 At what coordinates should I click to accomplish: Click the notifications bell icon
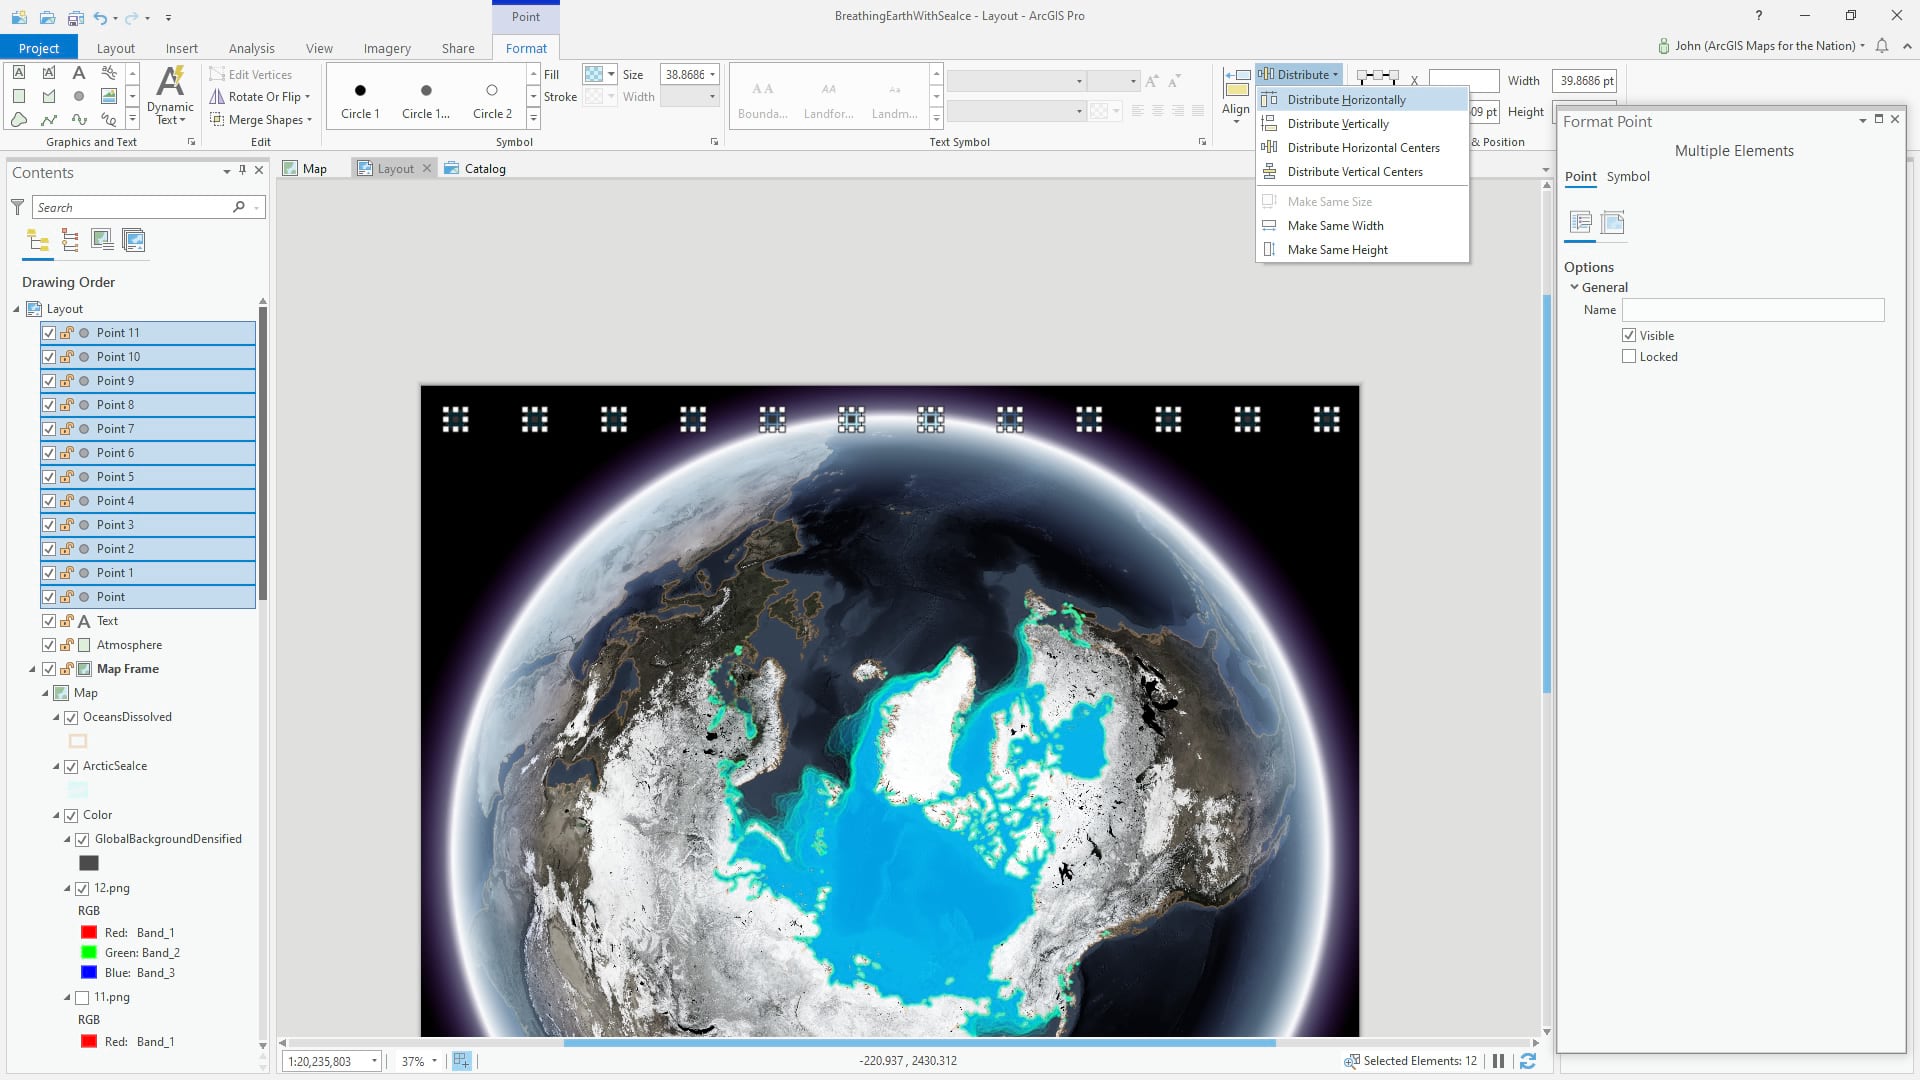[1882, 46]
